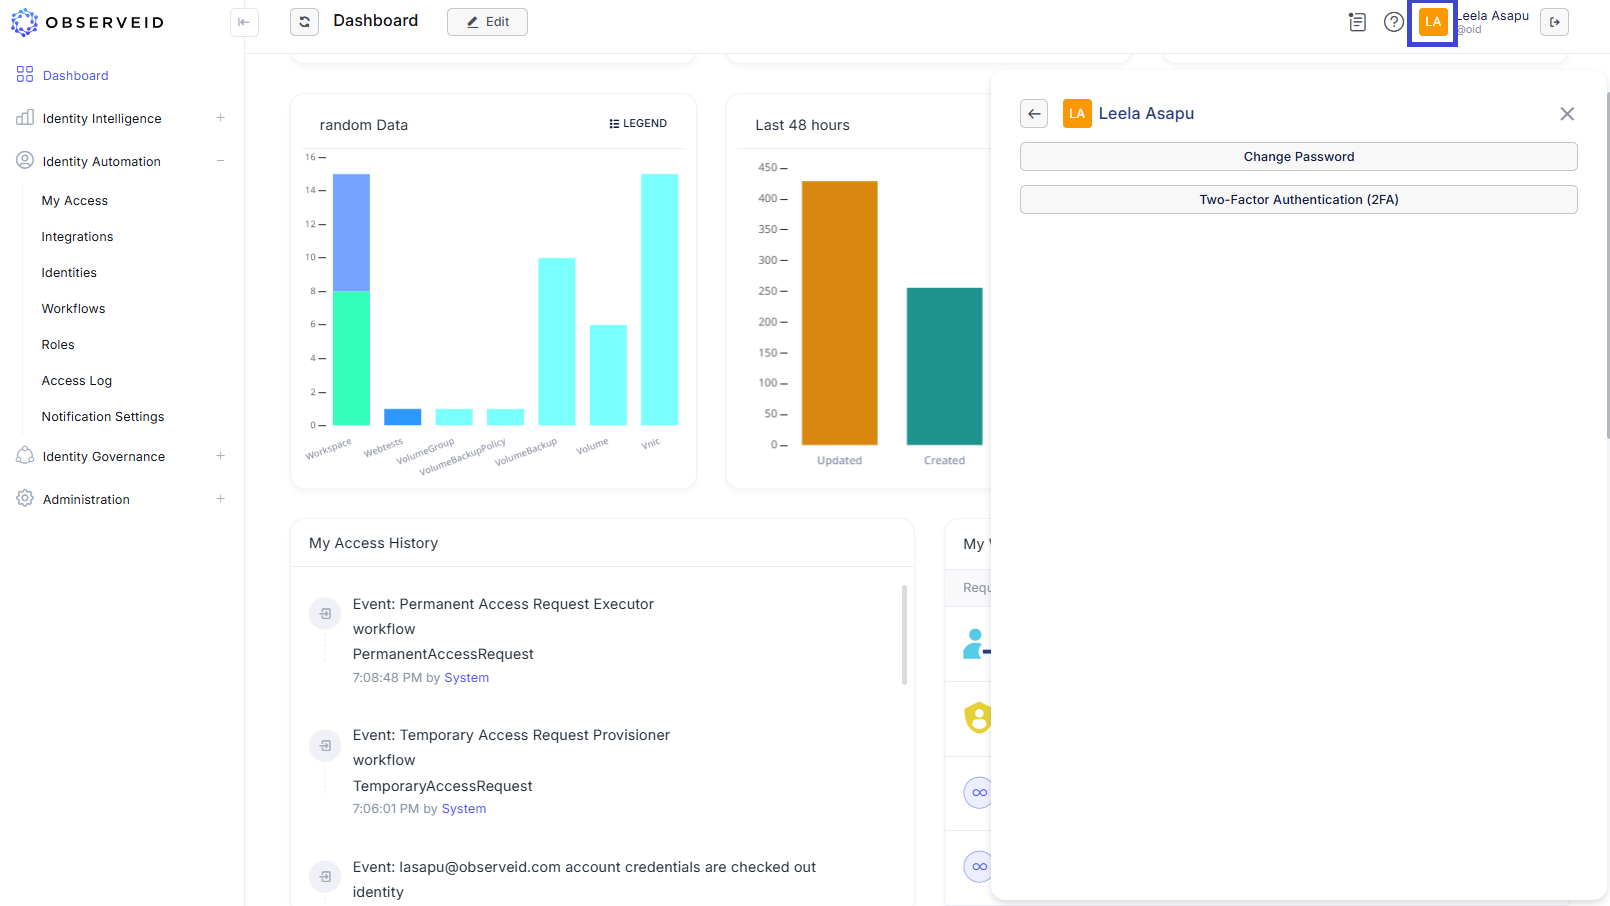Close the Leela Asapu profile panel

pos(1567,114)
